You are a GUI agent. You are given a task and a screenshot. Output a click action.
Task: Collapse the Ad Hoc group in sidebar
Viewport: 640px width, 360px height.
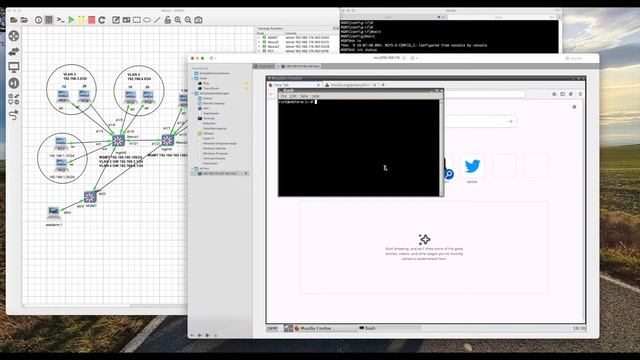[193, 168]
